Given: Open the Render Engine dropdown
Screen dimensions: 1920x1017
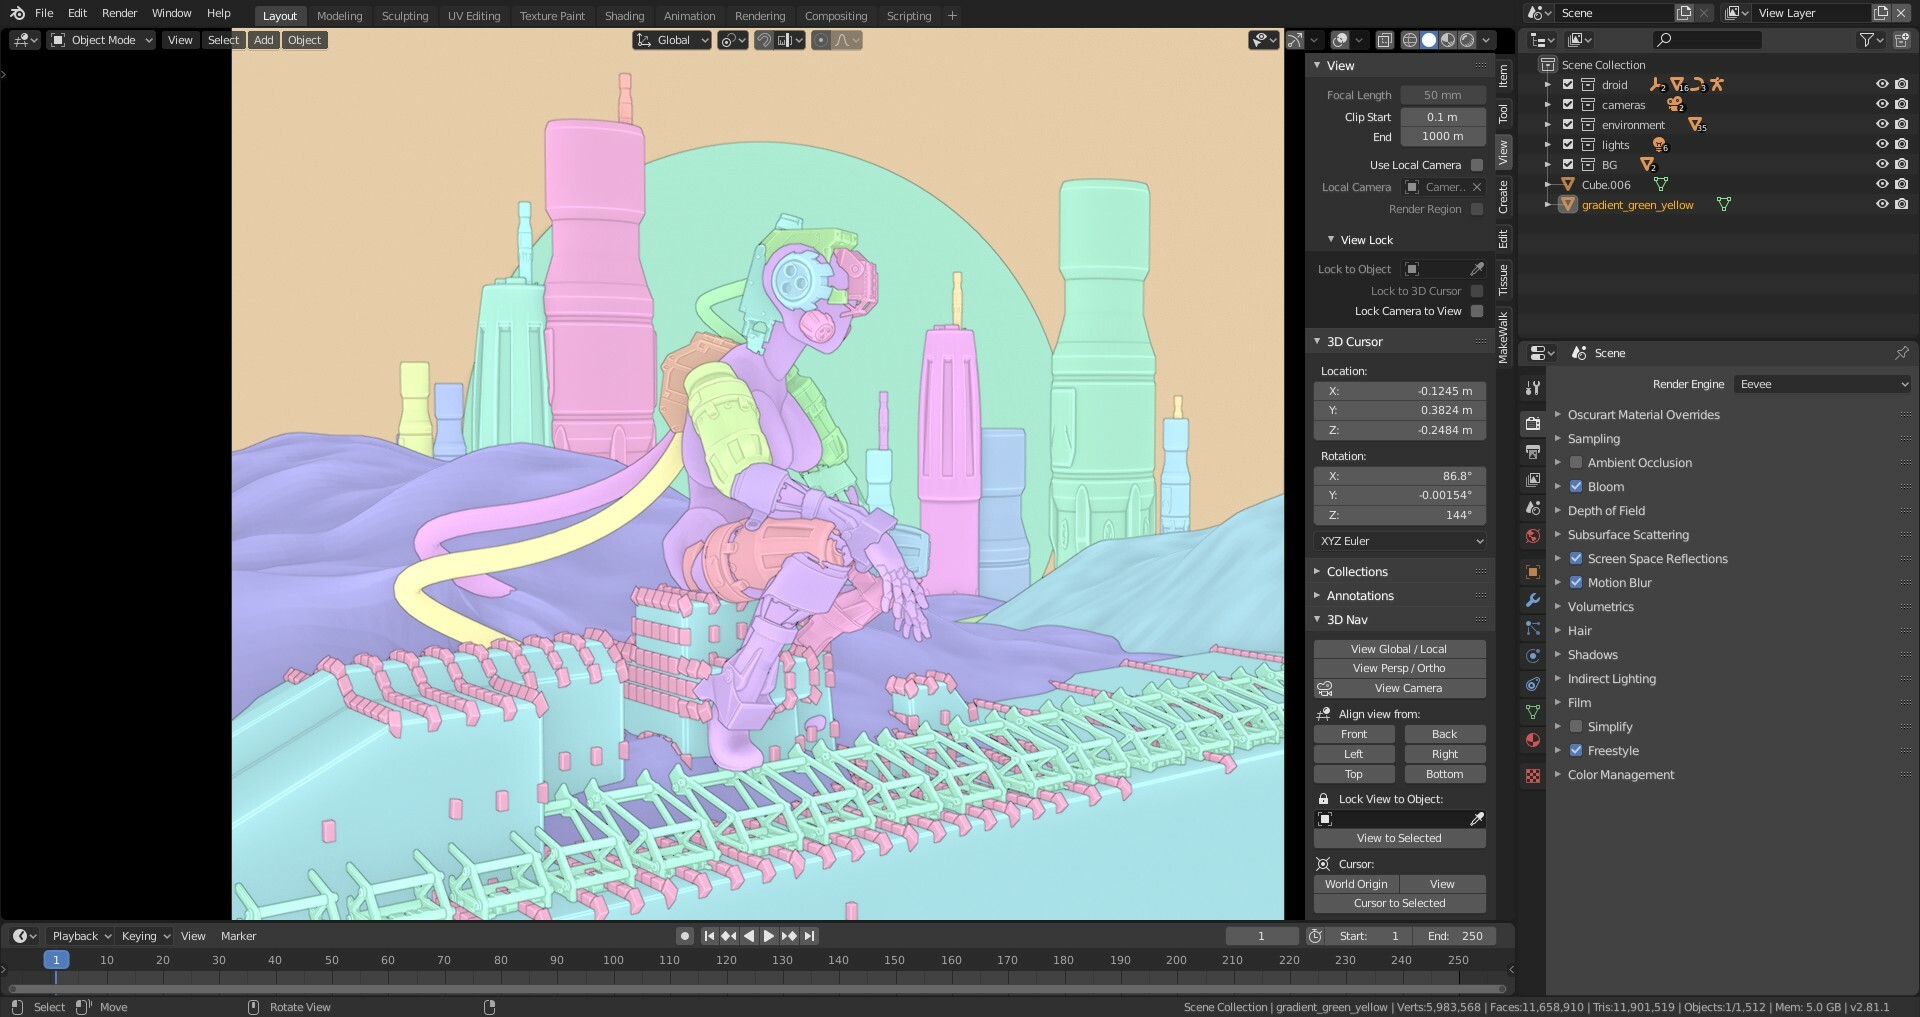Looking at the screenshot, I should click(1823, 384).
